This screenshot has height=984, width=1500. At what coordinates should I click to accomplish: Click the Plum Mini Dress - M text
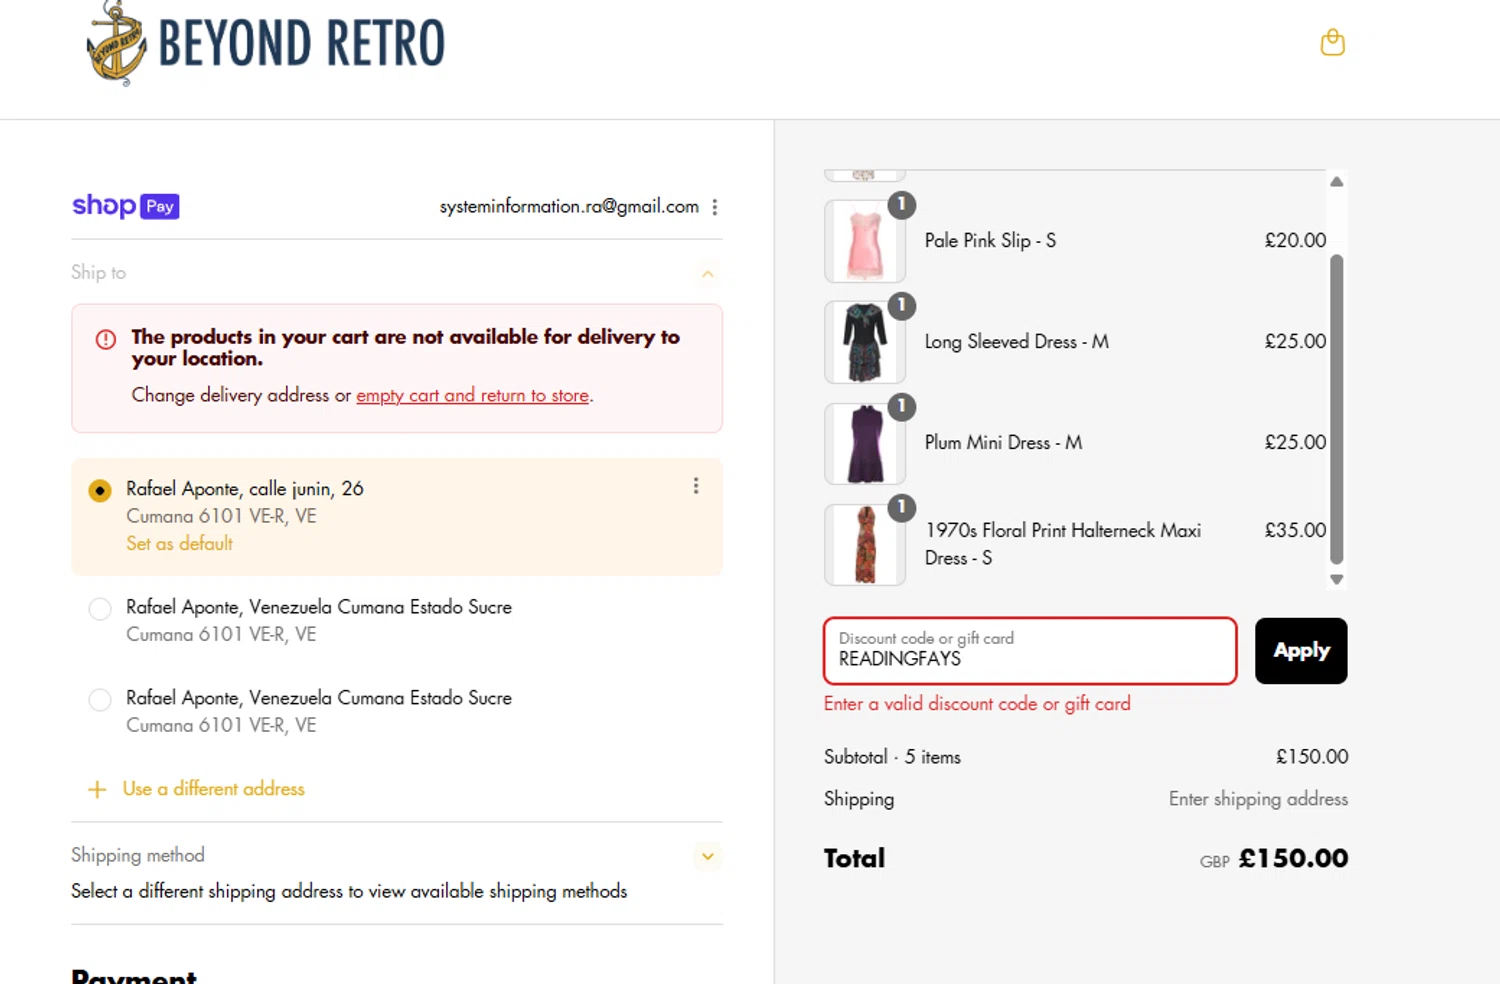coord(1003,443)
